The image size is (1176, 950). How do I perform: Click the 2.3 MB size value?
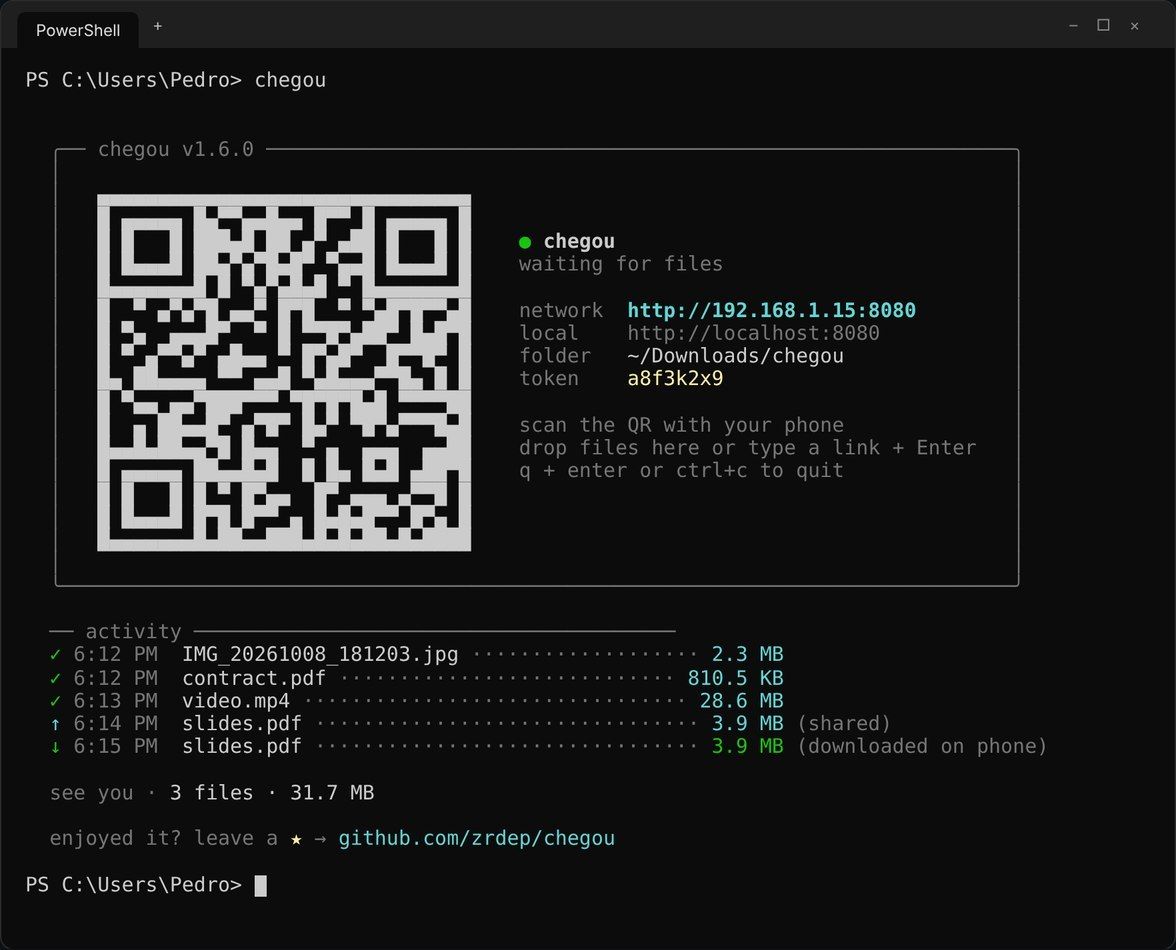[747, 655]
